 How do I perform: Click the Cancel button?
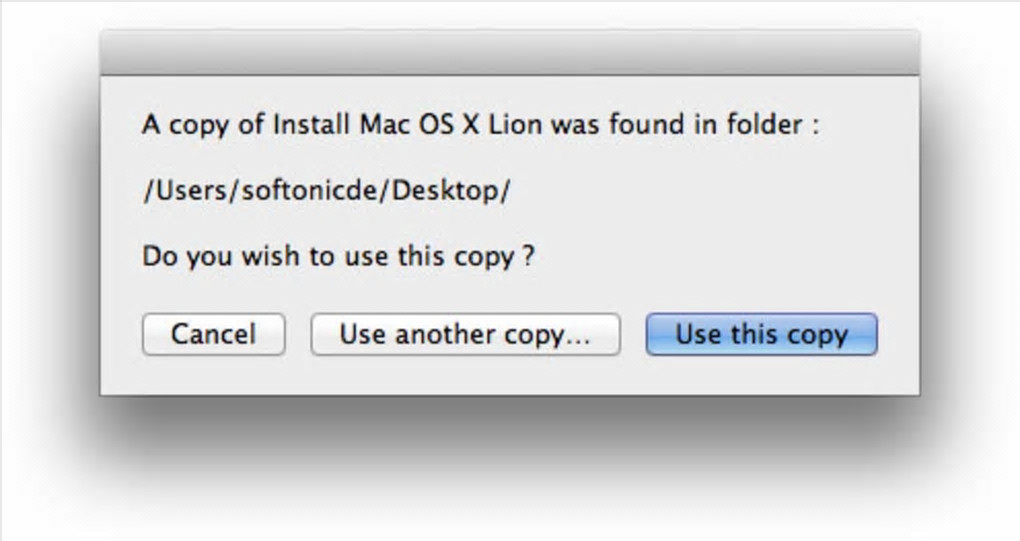(x=213, y=334)
